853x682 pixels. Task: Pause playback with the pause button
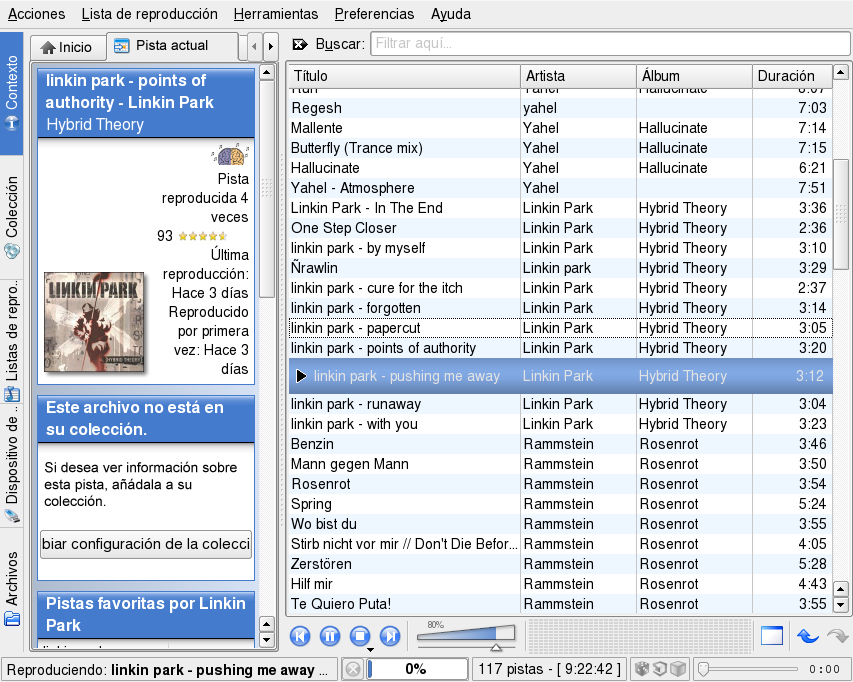330,636
